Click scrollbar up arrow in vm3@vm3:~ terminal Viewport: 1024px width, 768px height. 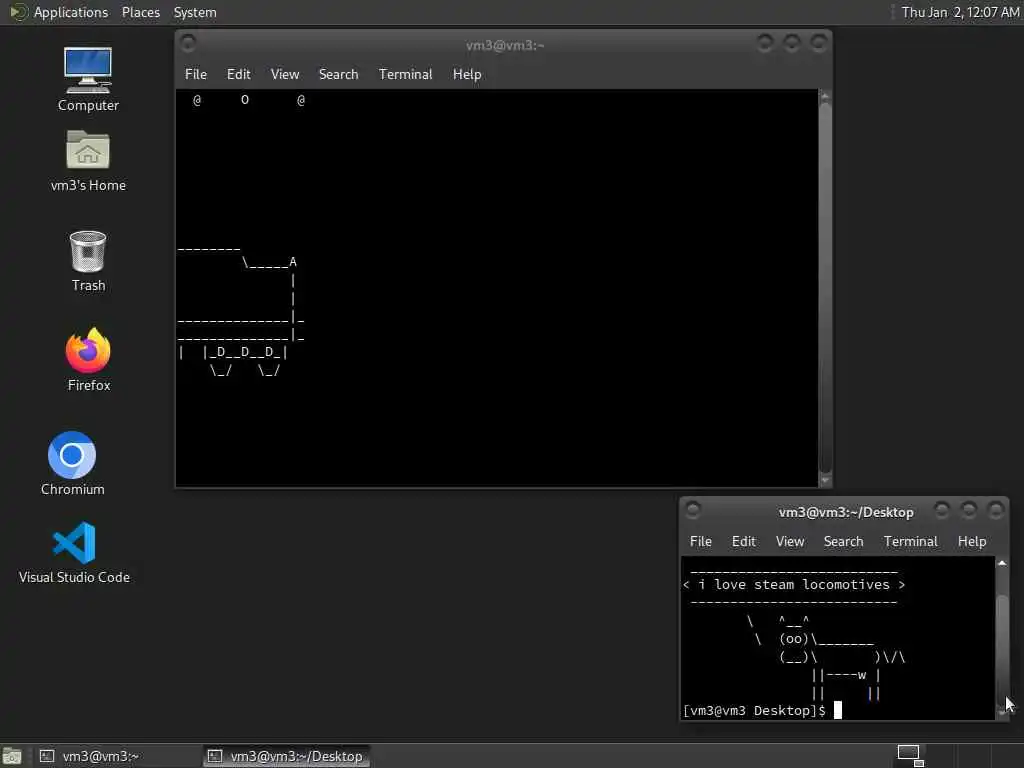825,96
